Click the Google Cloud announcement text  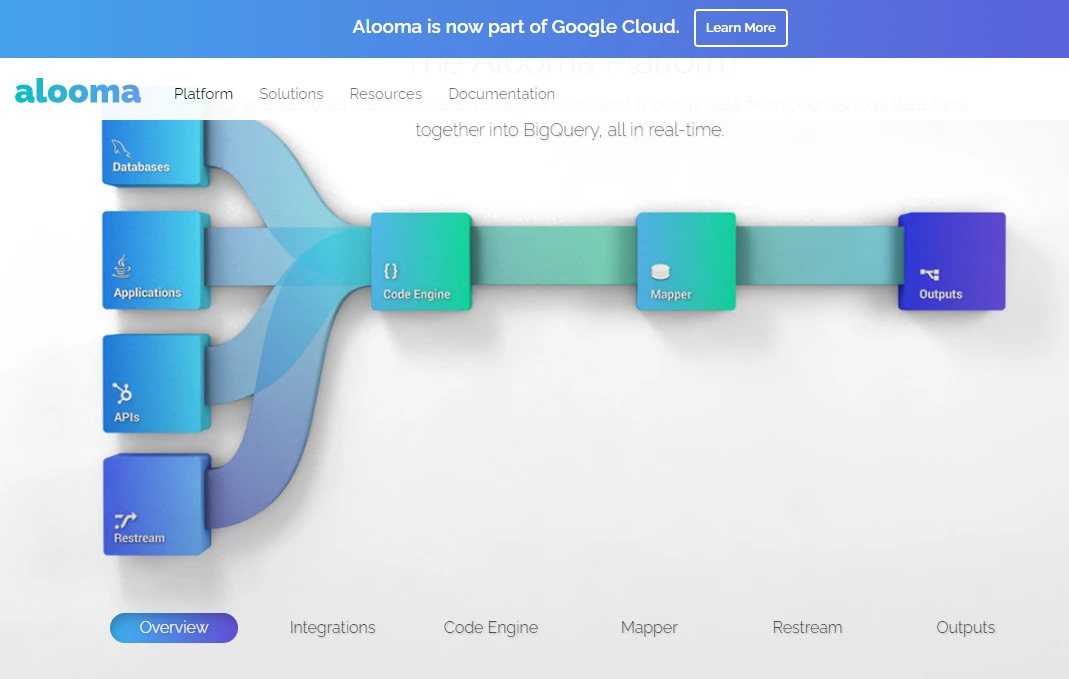click(515, 27)
